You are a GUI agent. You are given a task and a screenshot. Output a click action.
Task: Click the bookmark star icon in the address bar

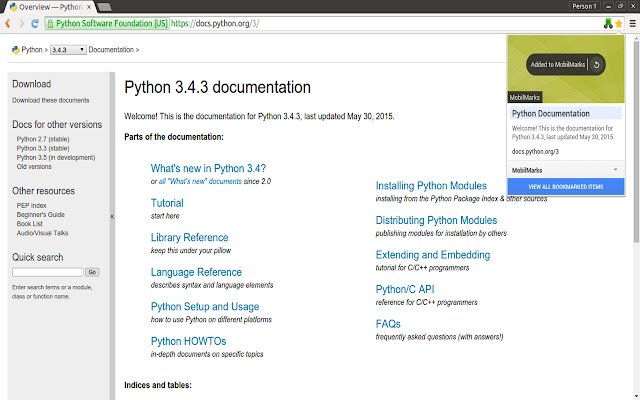(x=619, y=22)
